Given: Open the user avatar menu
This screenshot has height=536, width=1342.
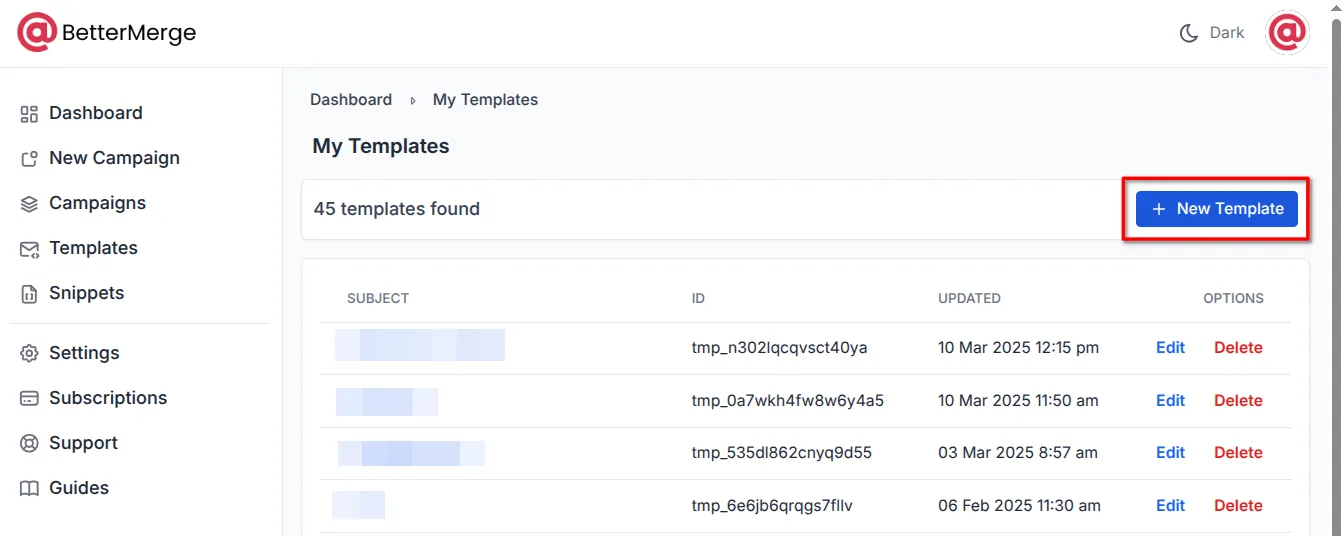Looking at the screenshot, I should (x=1287, y=33).
